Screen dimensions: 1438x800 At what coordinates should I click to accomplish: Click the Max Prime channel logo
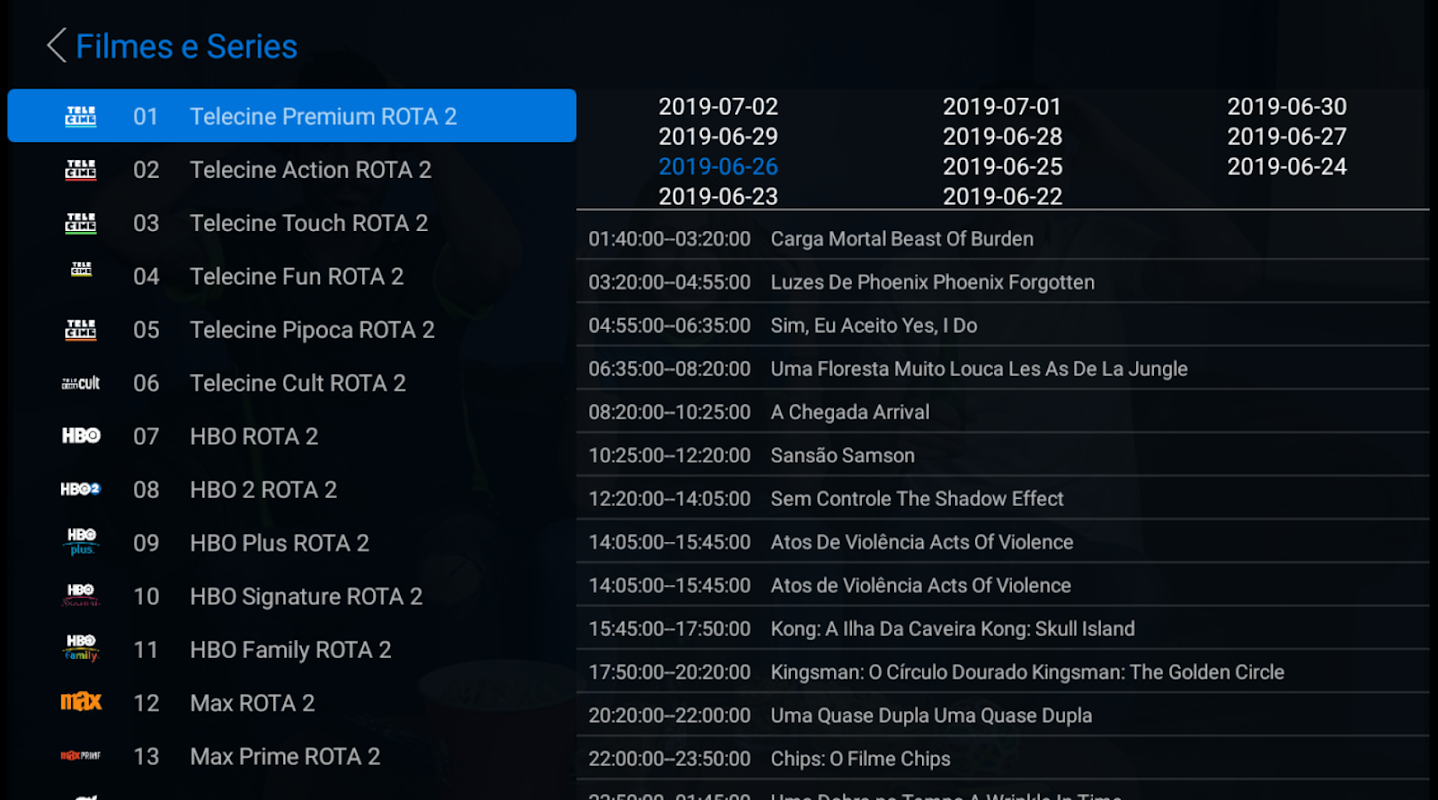coord(81,756)
